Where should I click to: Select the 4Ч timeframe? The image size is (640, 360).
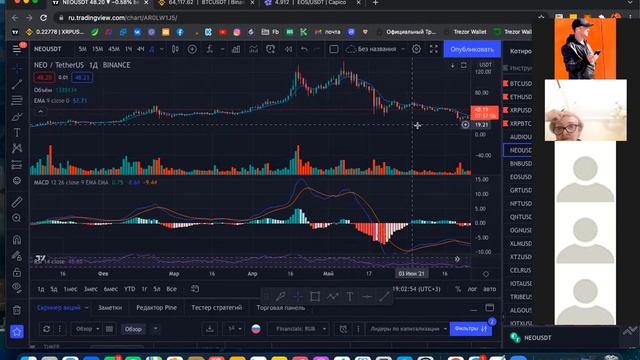coord(140,49)
